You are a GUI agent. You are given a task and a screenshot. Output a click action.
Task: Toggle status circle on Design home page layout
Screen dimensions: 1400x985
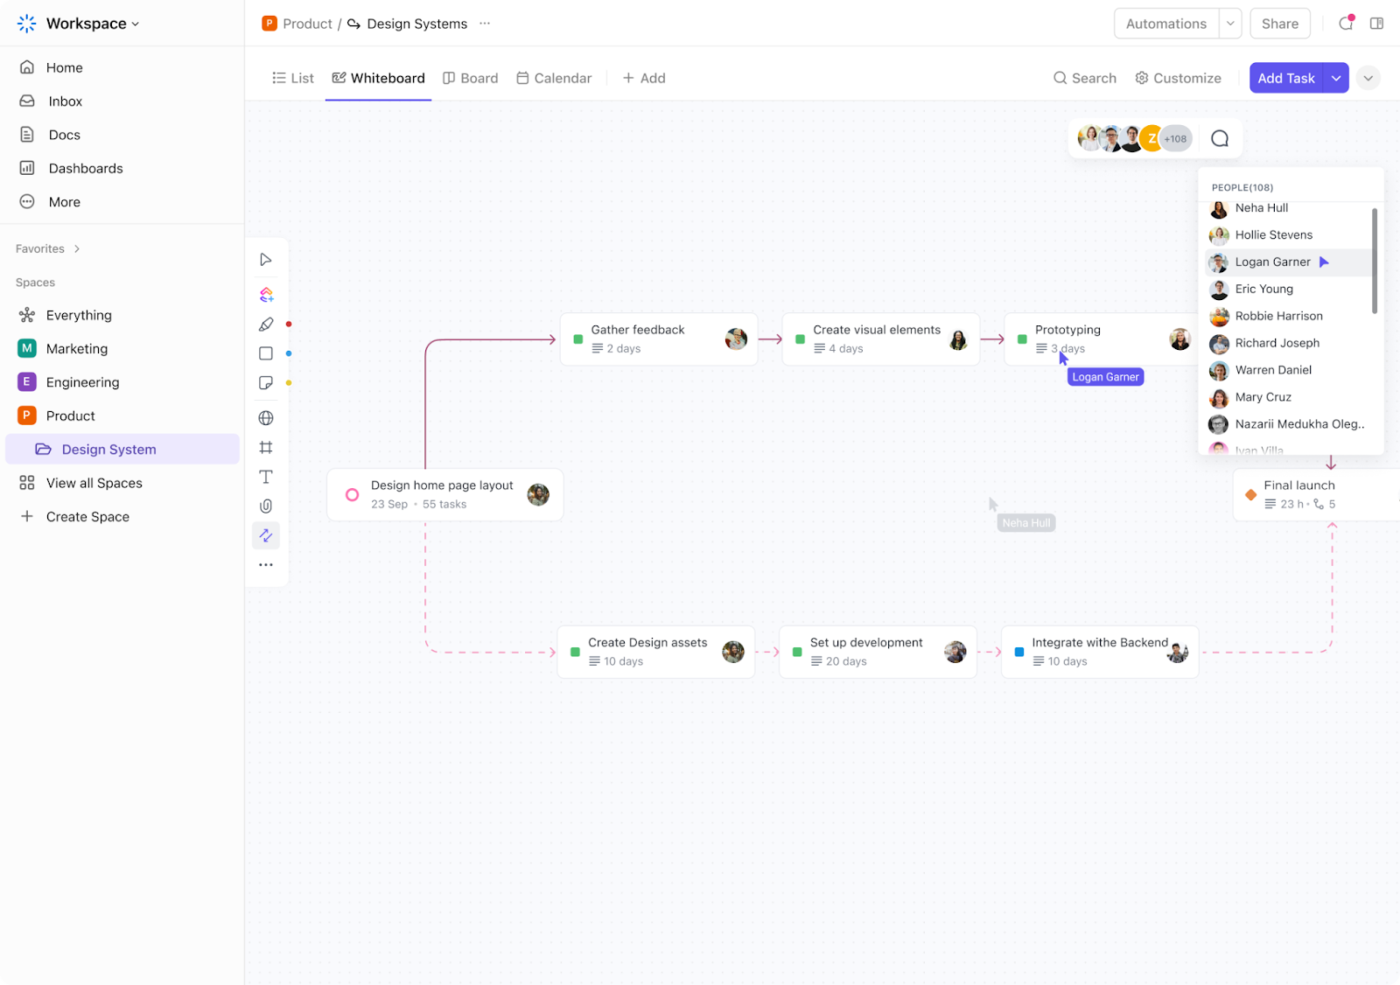coord(352,494)
